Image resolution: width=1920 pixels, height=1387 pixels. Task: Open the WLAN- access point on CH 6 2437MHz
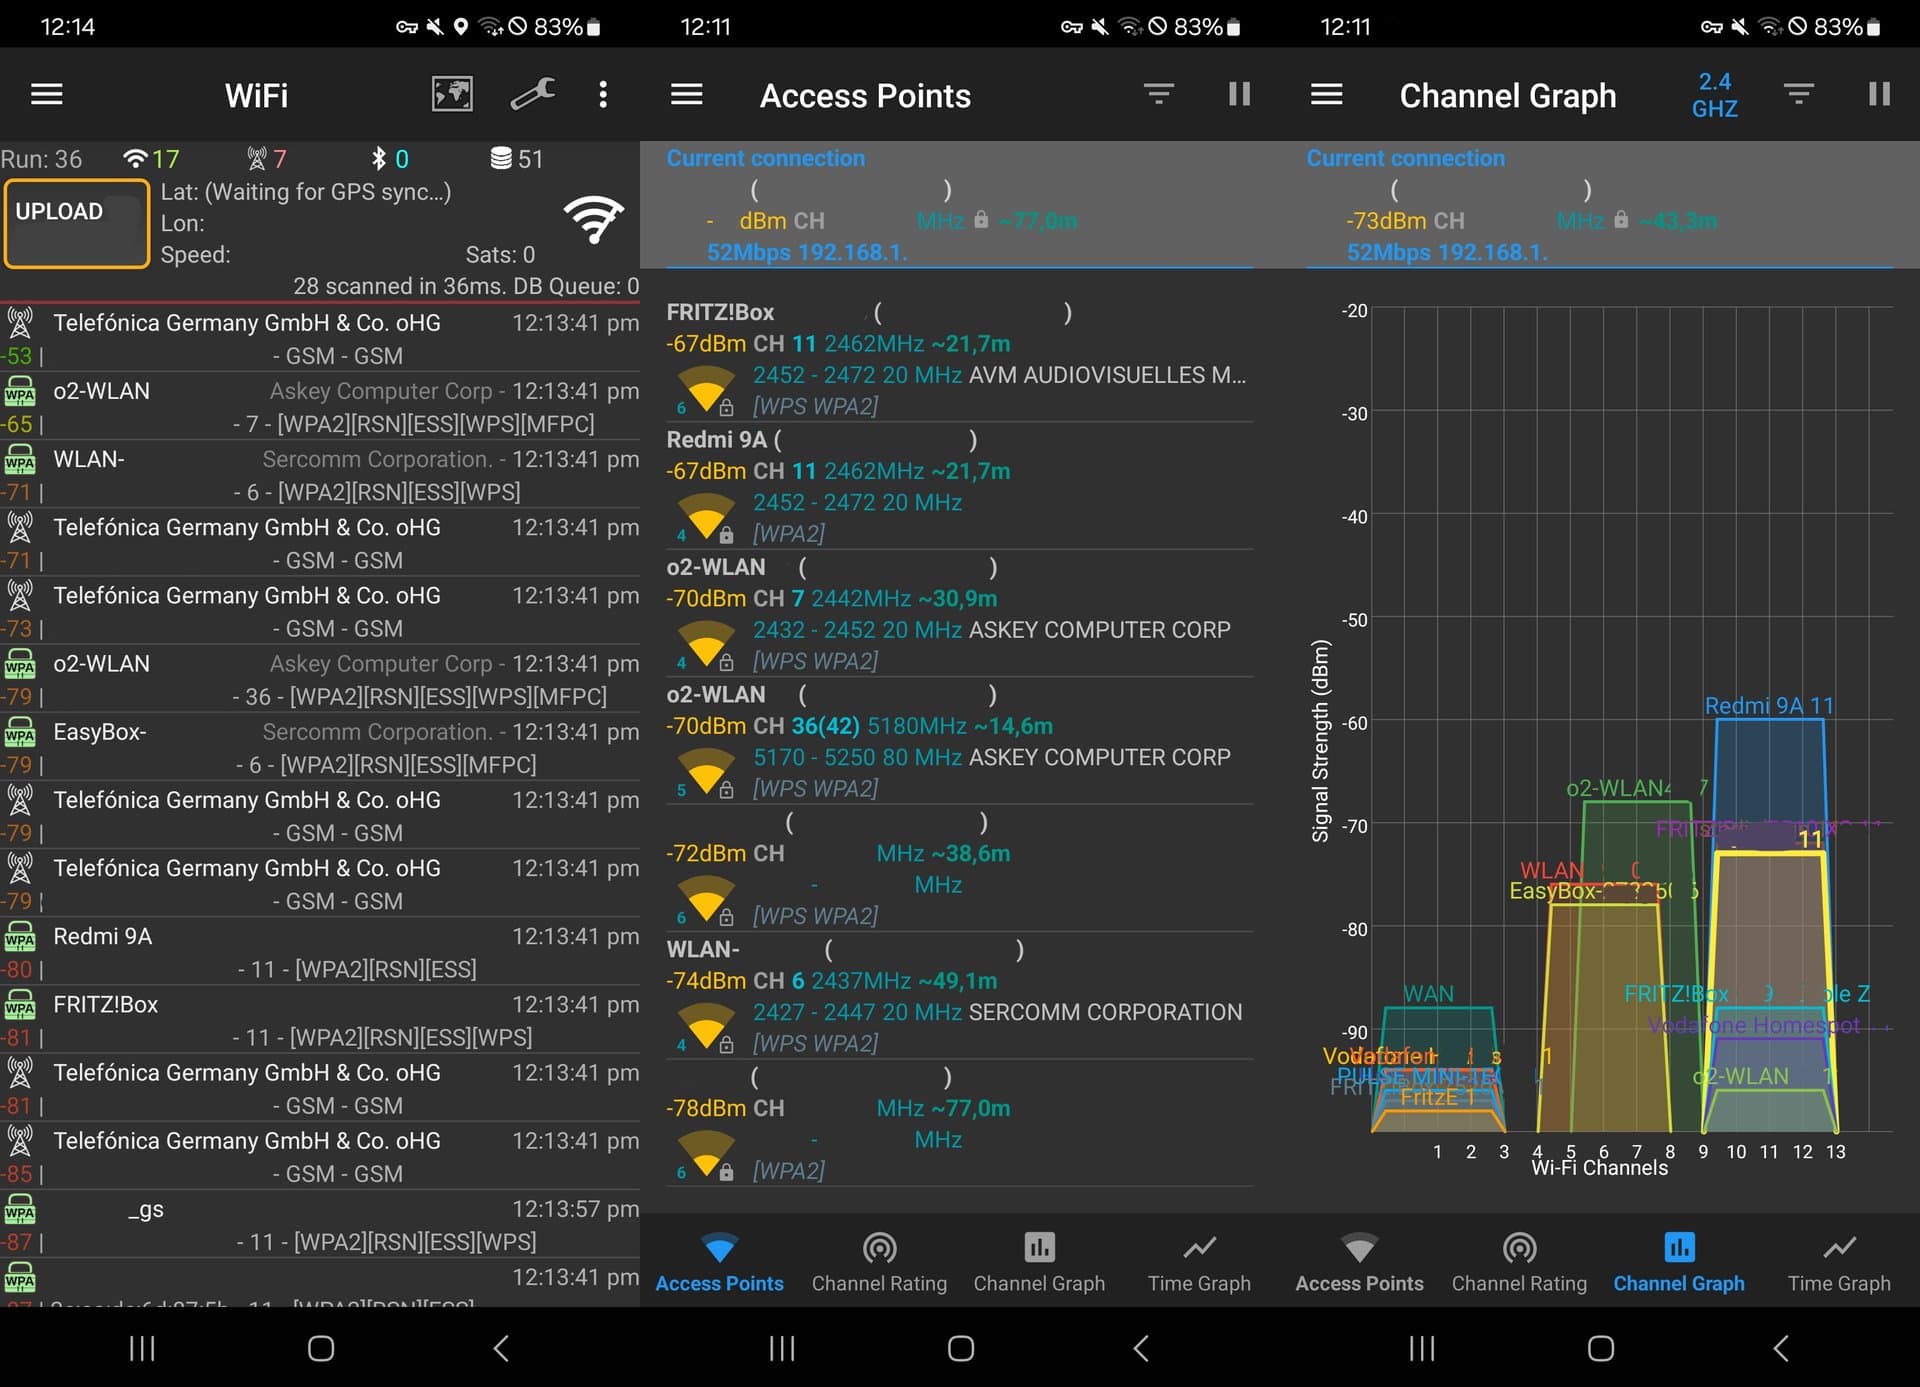[x=959, y=995]
